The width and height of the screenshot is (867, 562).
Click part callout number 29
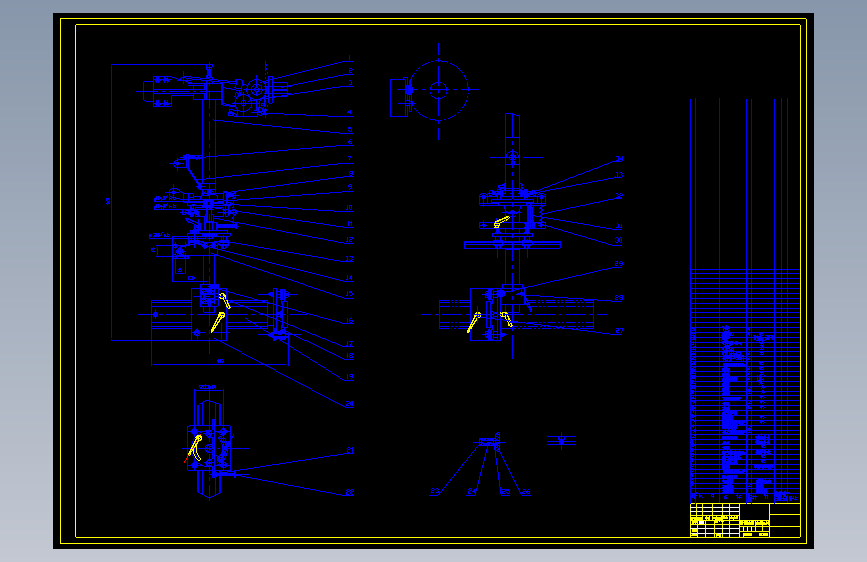(x=619, y=264)
